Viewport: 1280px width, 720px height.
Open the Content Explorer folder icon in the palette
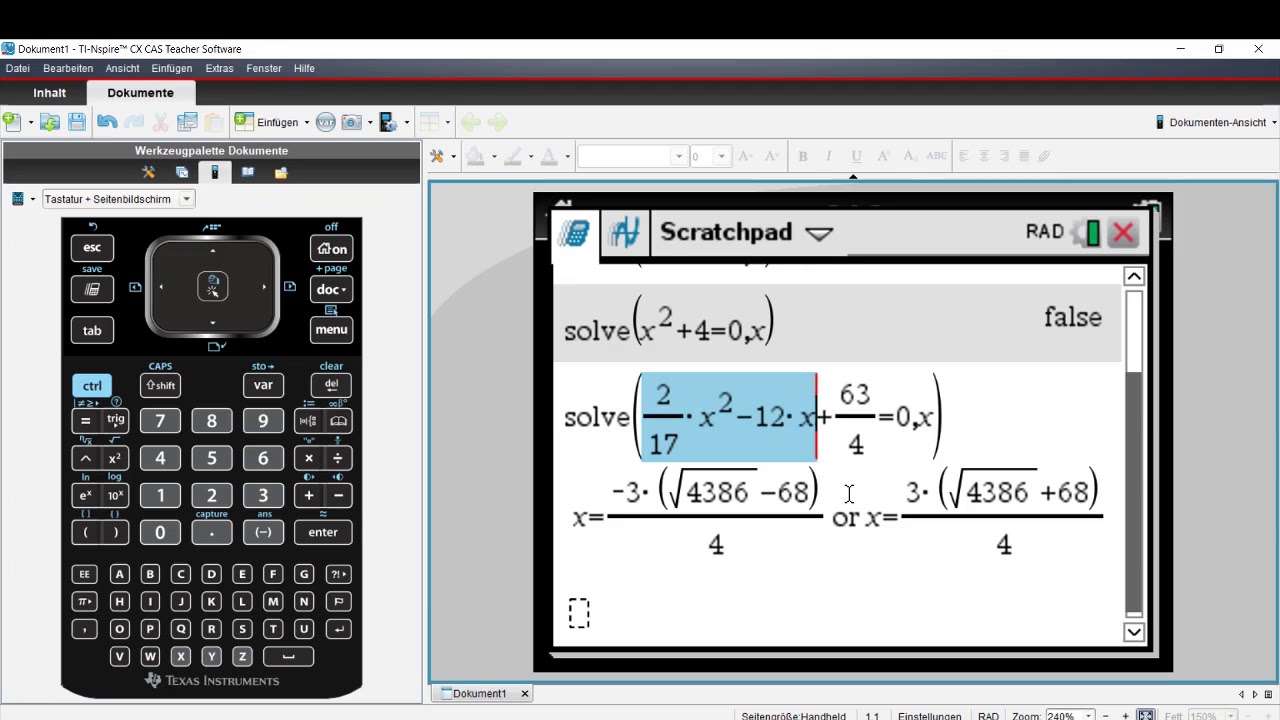(281, 172)
